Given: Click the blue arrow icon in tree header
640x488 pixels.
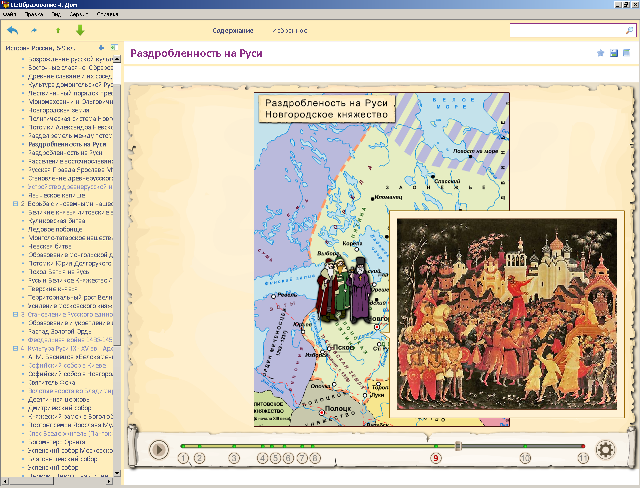Looking at the screenshot, I should point(101,47).
